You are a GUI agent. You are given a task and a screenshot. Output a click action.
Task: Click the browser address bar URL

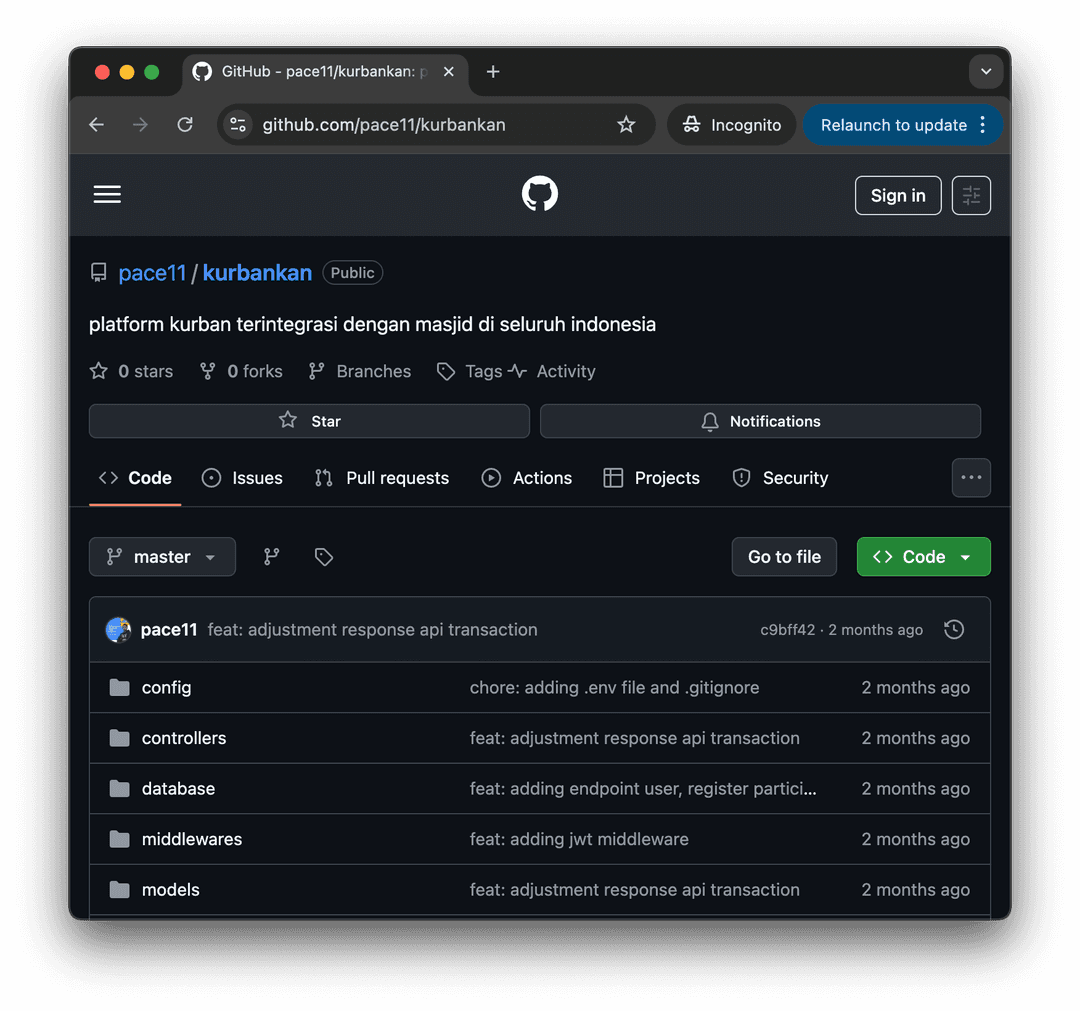pyautogui.click(x=384, y=125)
